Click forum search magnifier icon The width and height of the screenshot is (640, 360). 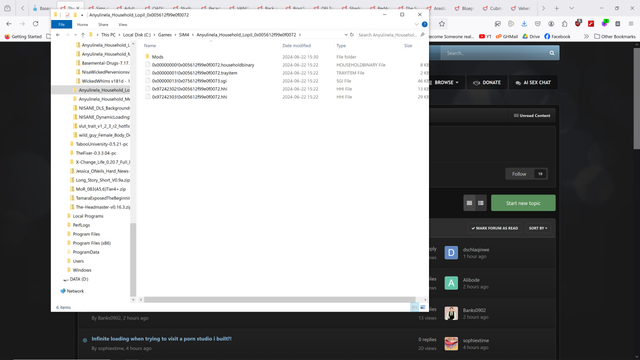(x=552, y=53)
